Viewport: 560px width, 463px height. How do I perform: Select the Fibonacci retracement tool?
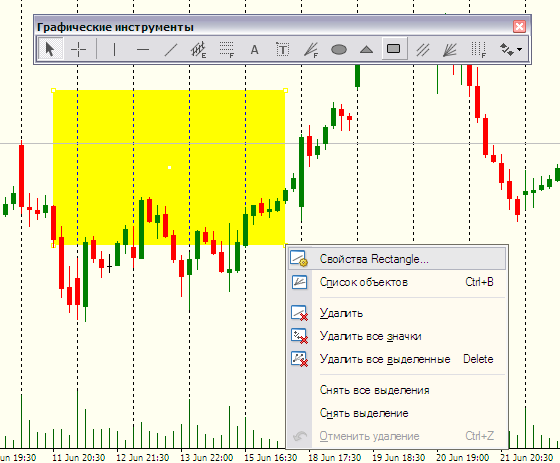coord(226,49)
